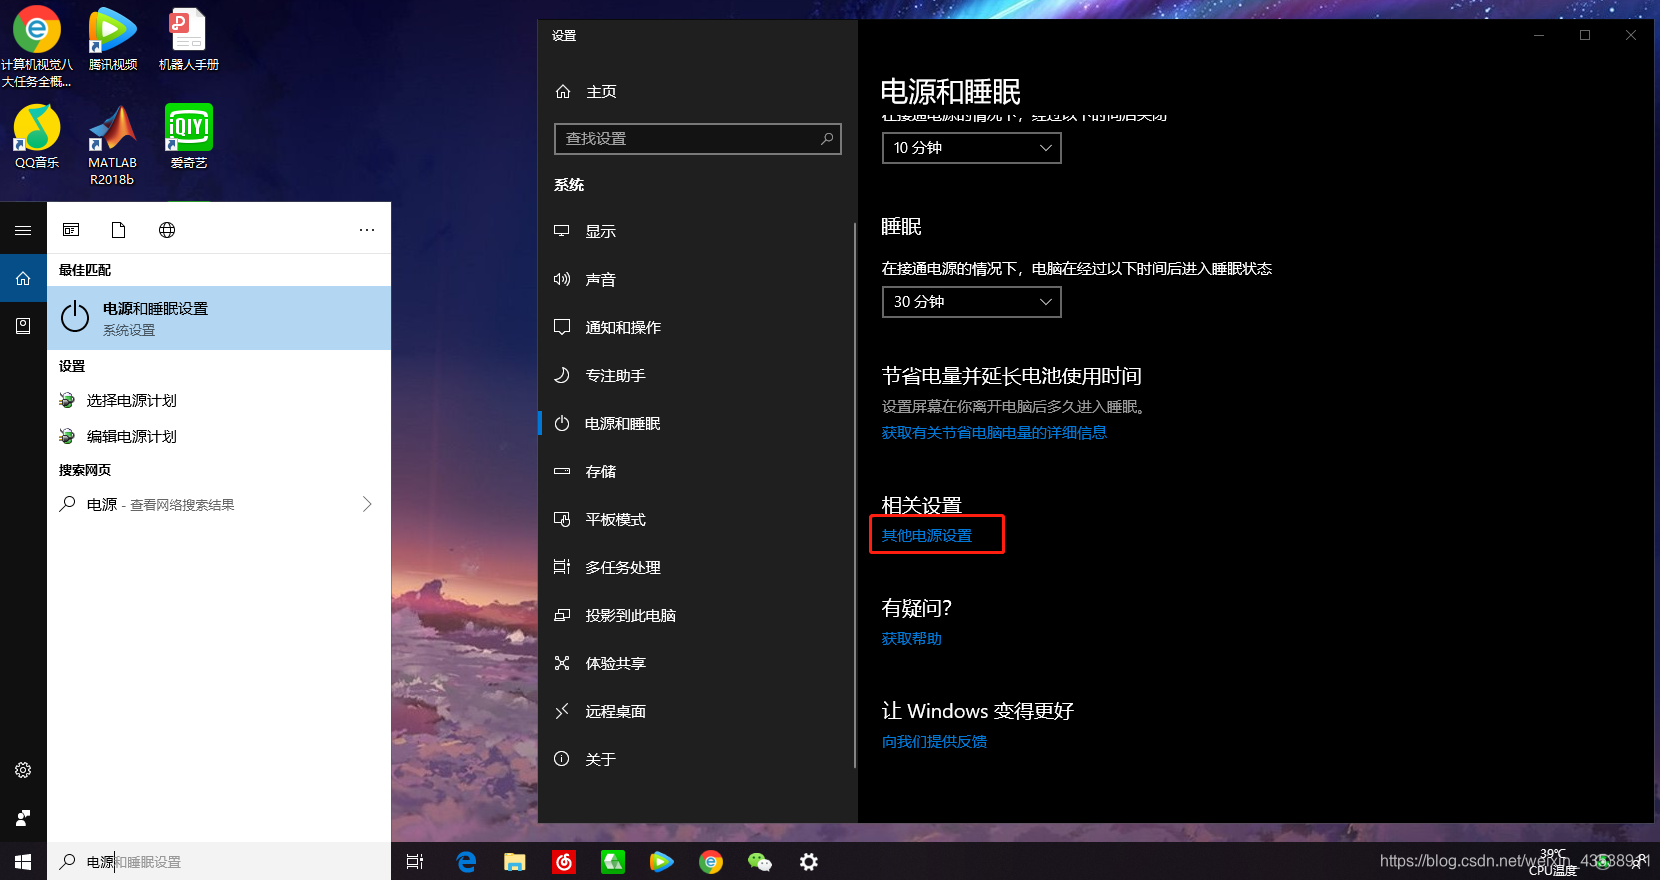Select 平板模式 in the settings sidebar

(697, 519)
